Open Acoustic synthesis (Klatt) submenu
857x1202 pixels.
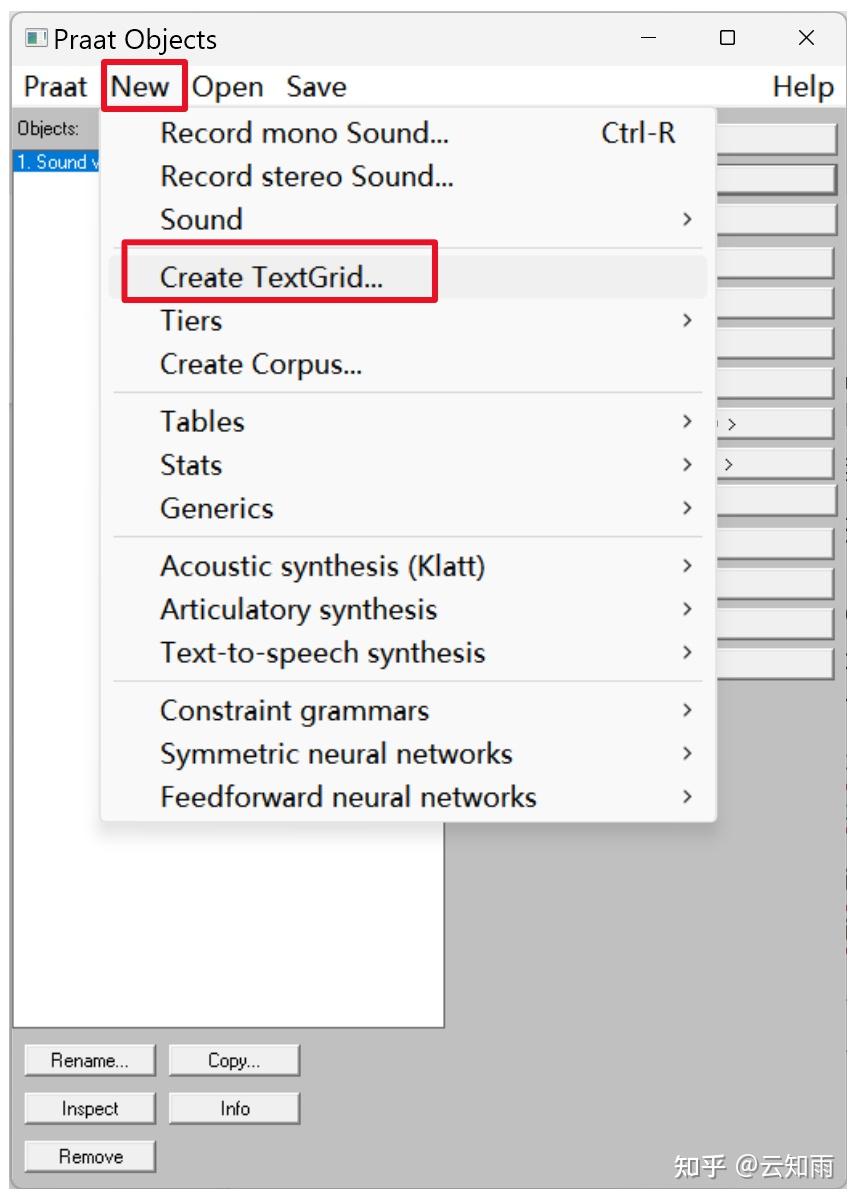pos(322,566)
